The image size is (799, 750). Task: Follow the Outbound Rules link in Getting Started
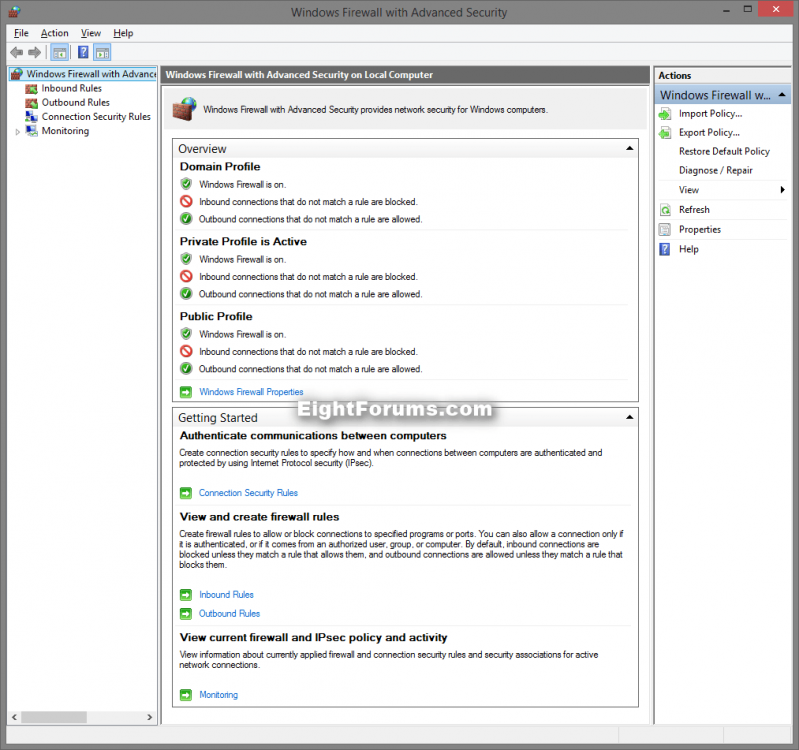pyautogui.click(x=229, y=613)
